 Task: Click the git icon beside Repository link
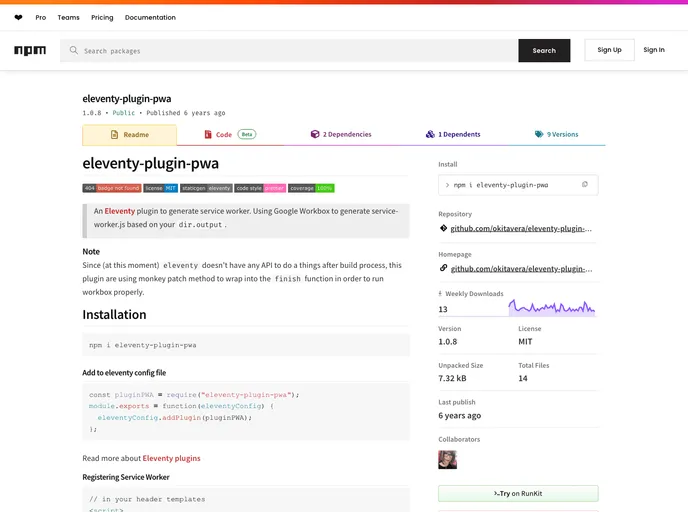443,228
